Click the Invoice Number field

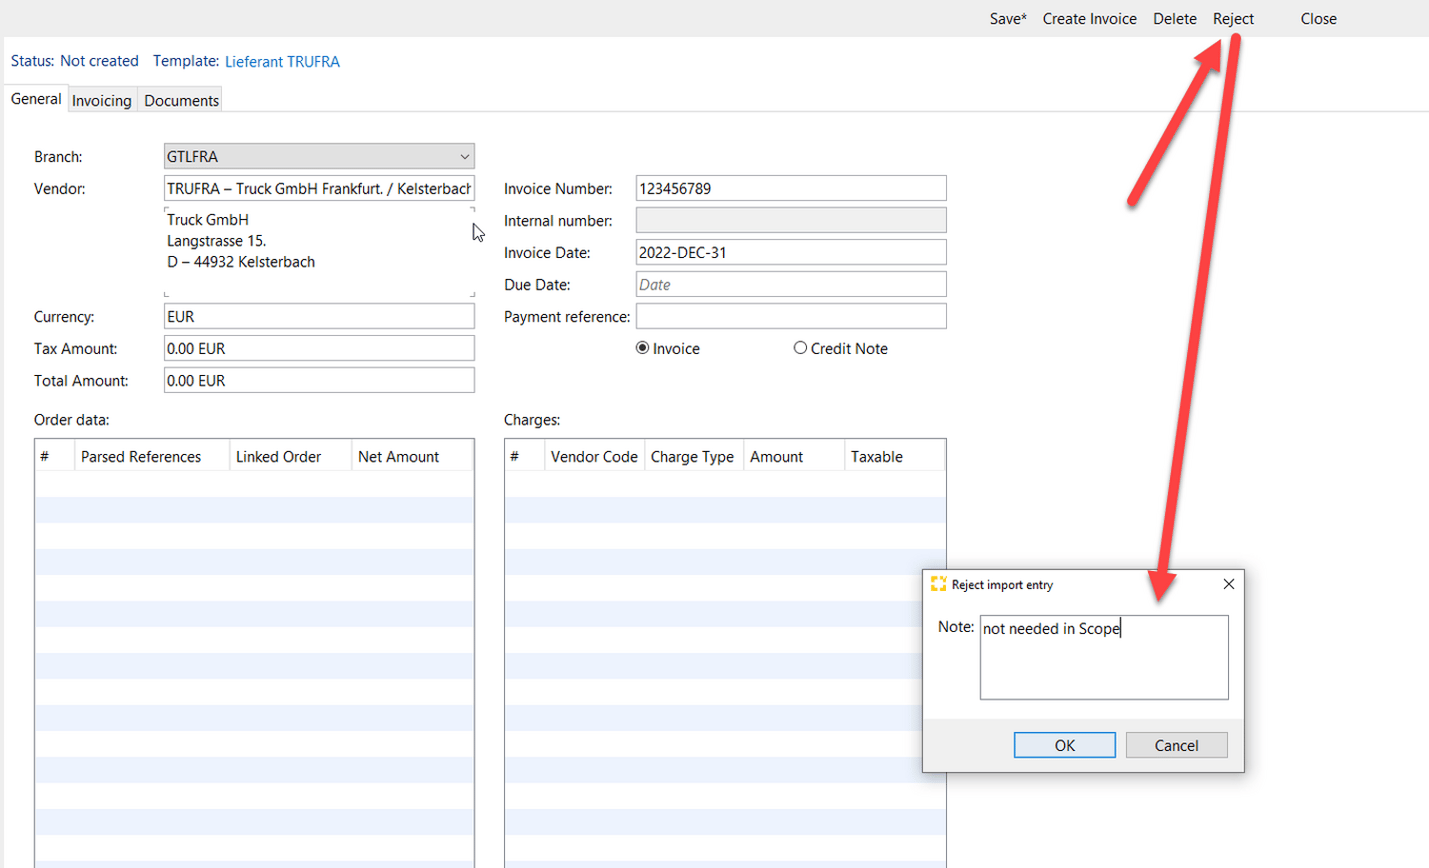[x=791, y=188]
